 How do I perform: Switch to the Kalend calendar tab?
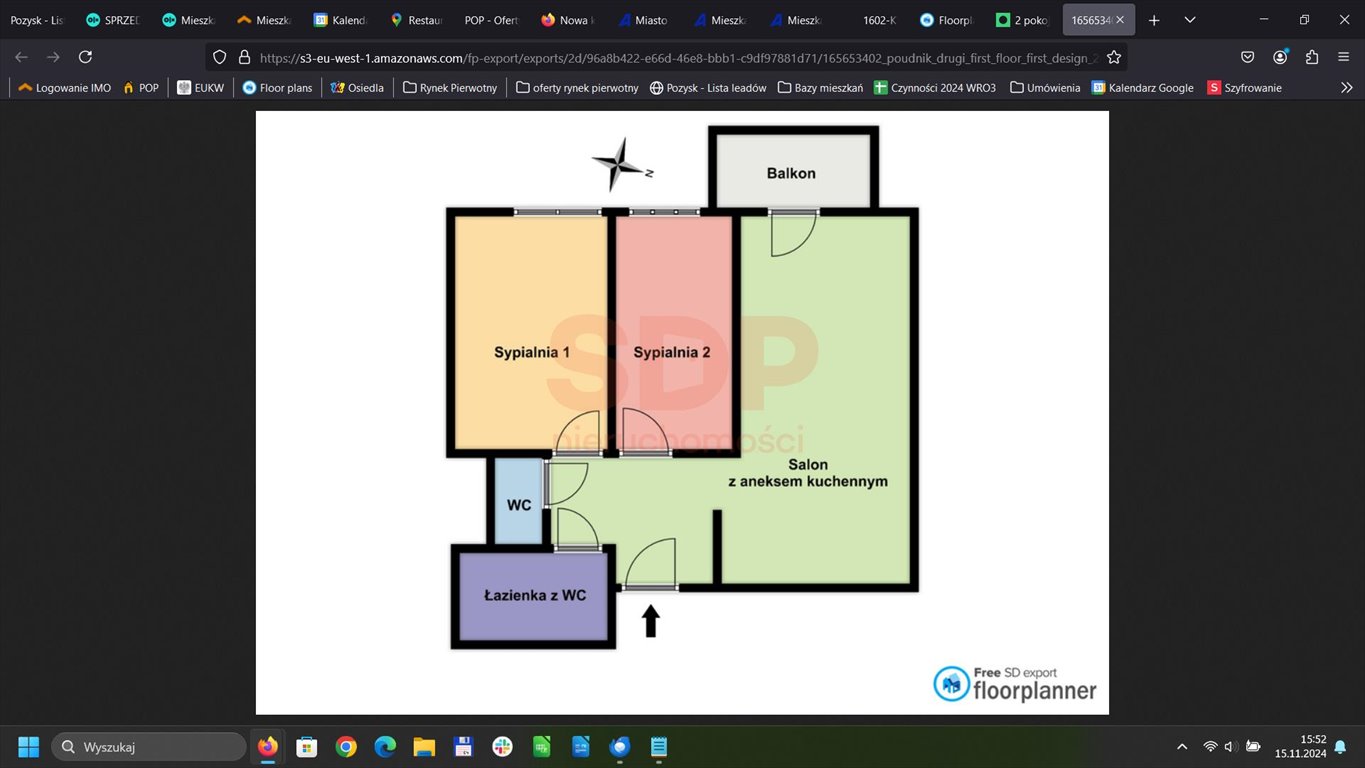[x=340, y=20]
